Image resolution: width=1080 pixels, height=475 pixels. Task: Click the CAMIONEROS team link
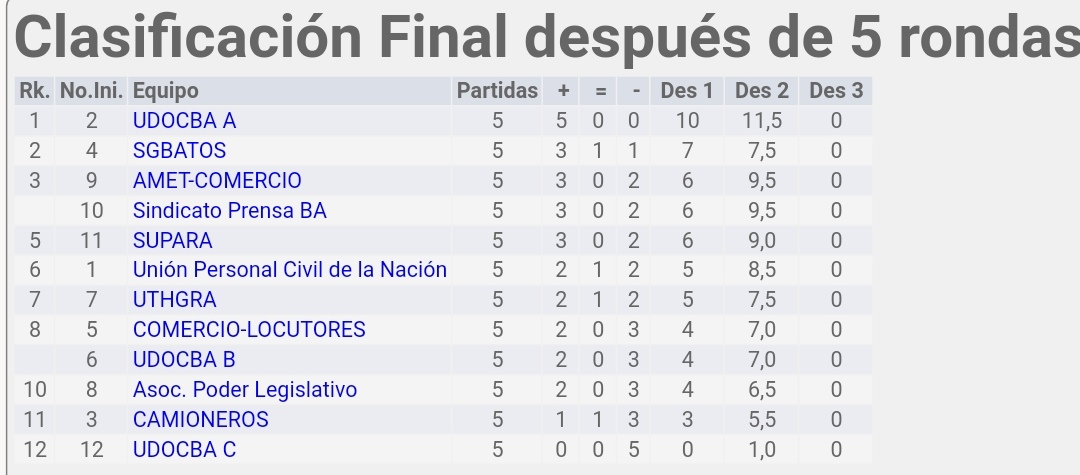coord(200,420)
